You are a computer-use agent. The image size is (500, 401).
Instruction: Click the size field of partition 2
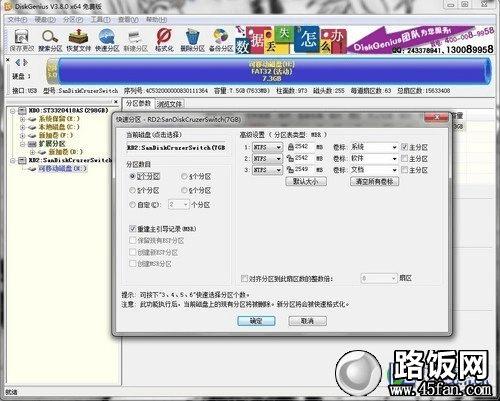[304, 159]
